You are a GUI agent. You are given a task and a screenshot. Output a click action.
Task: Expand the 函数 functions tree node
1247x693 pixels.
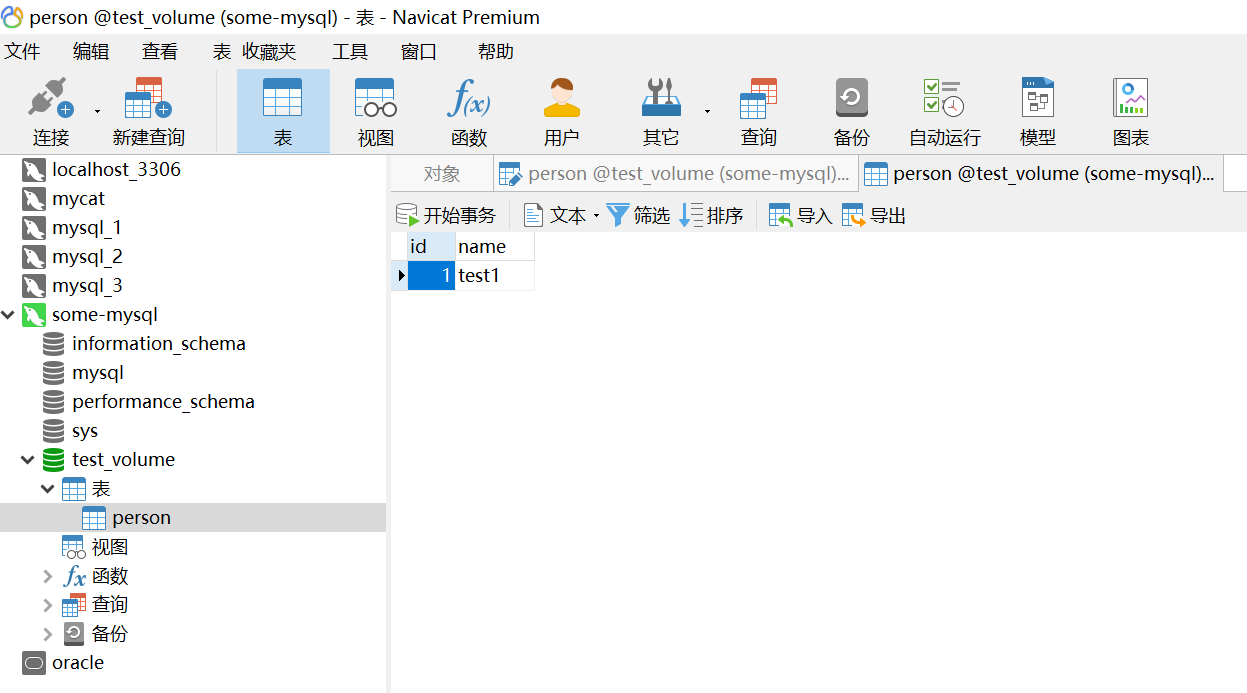click(48, 576)
